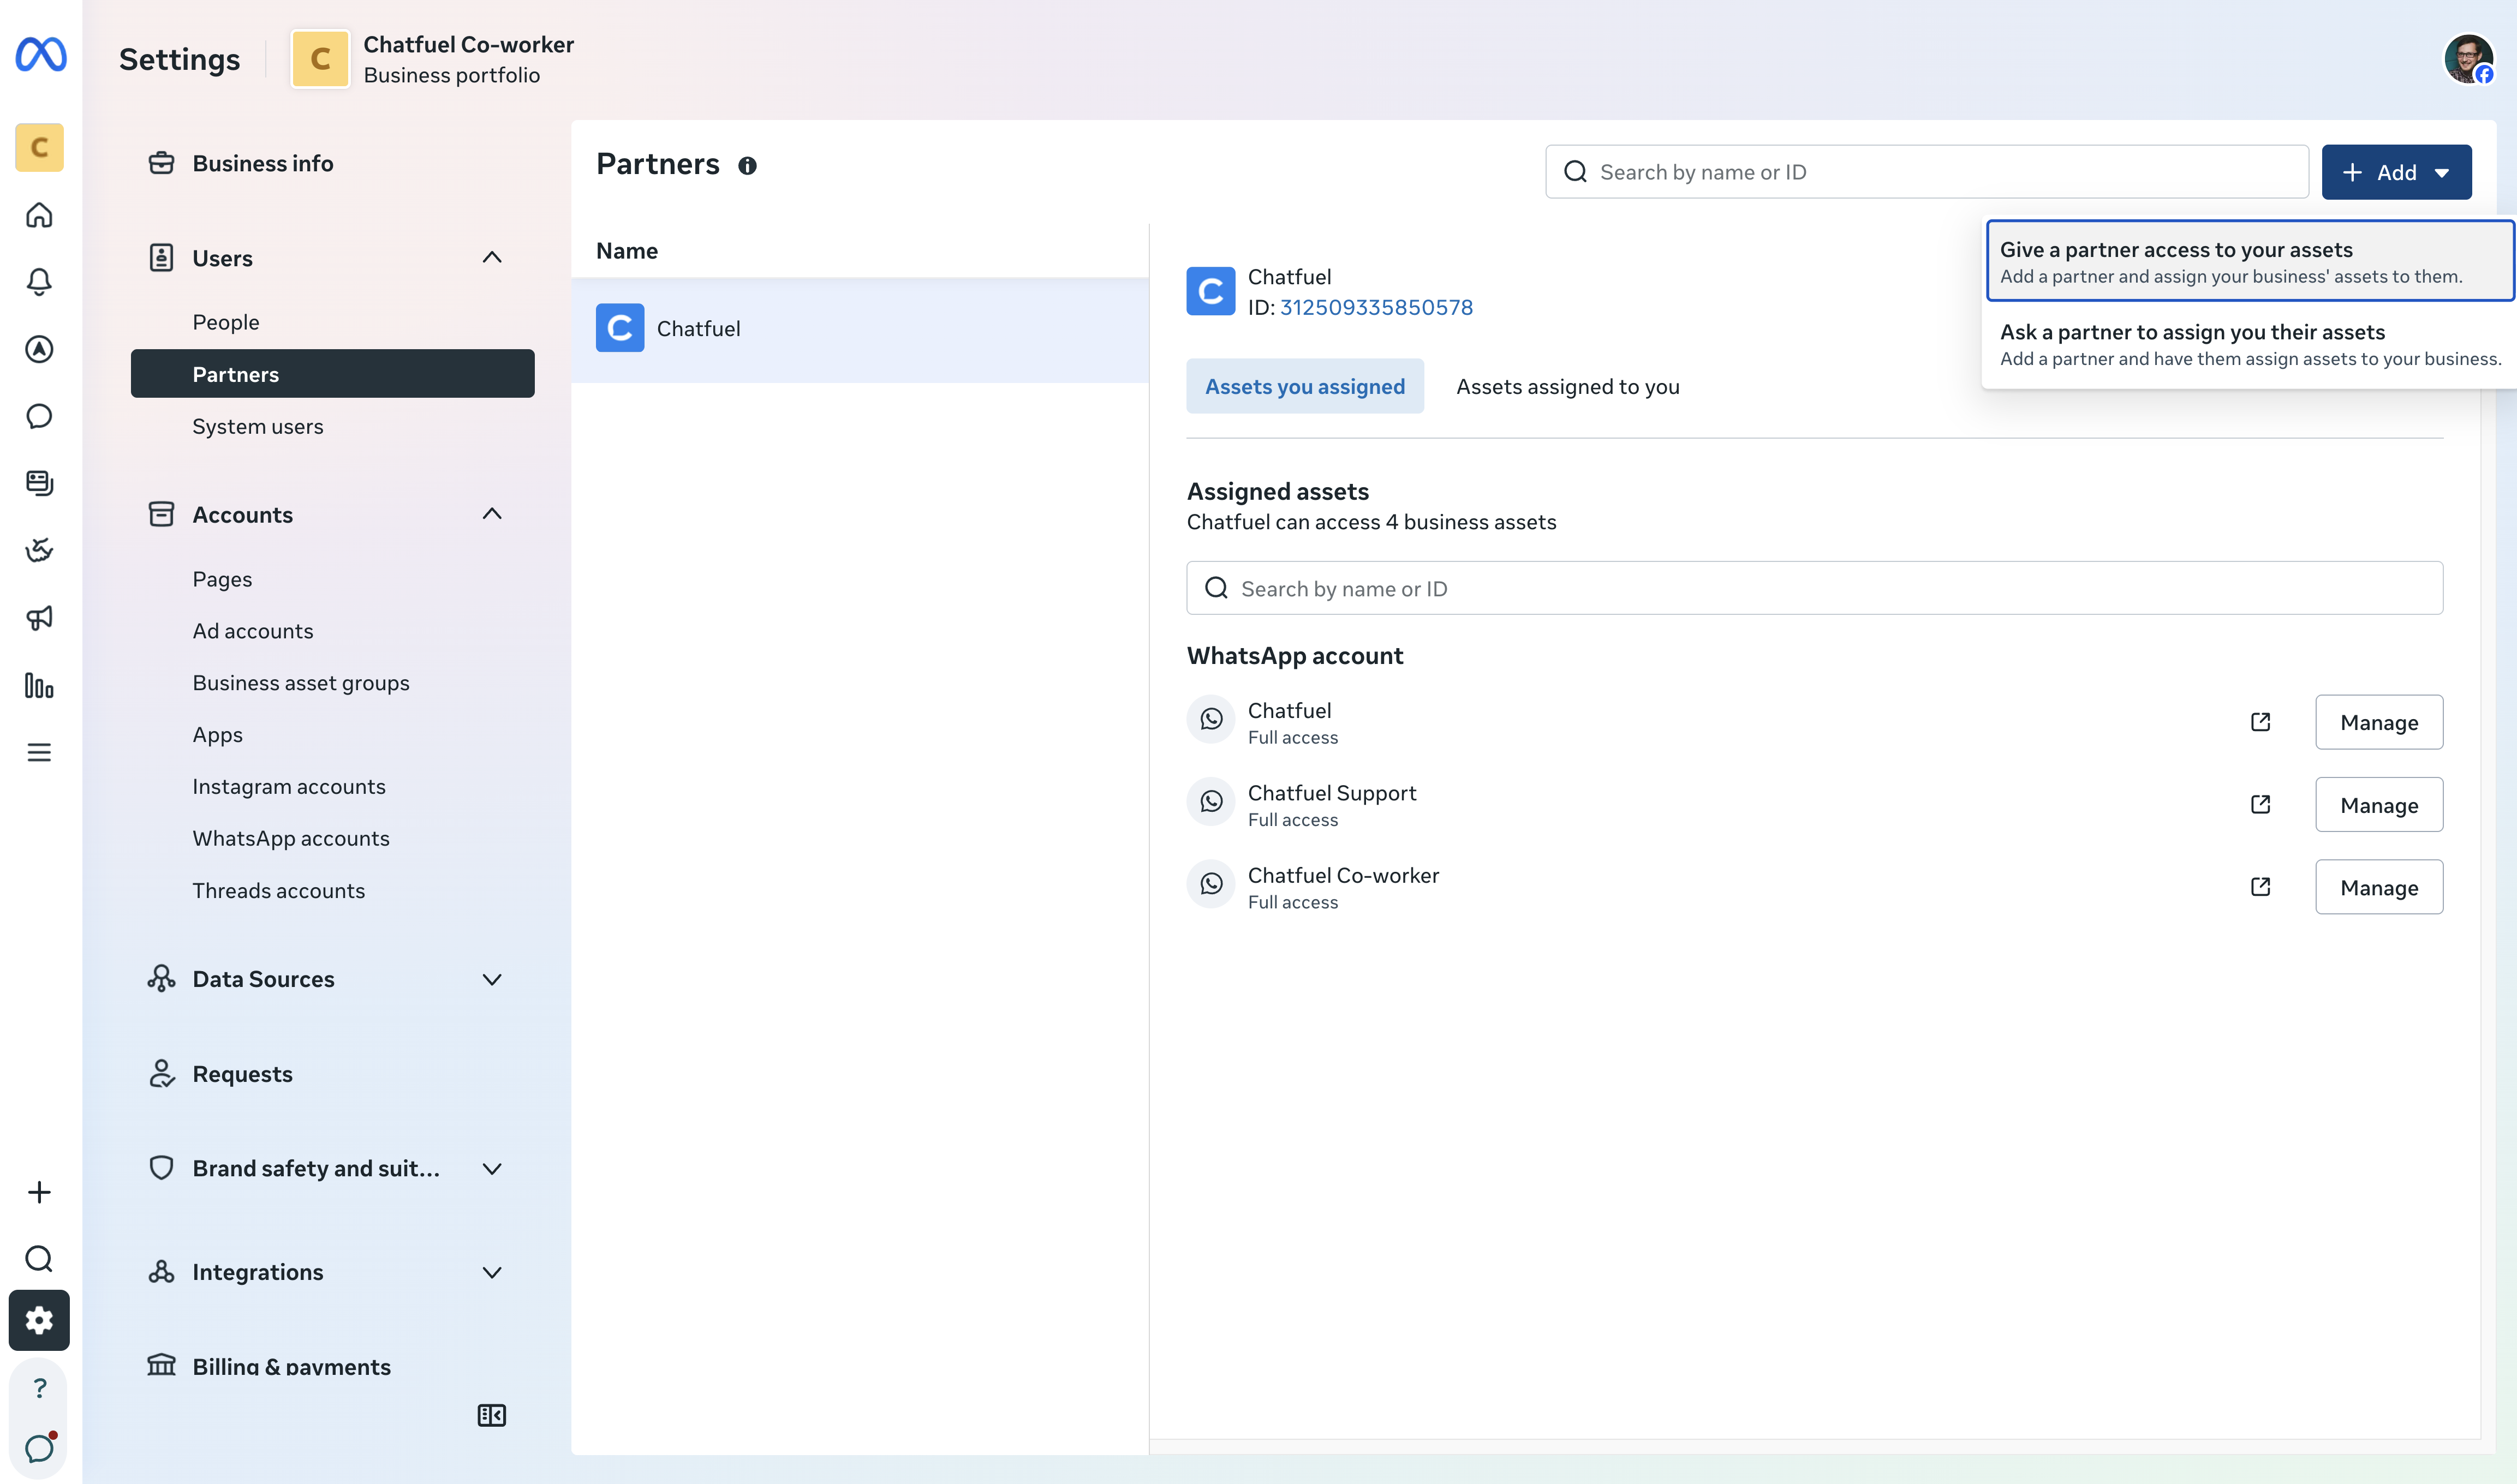Open Requests settings
This screenshot has width=2517, height=1484.
coord(242,1074)
